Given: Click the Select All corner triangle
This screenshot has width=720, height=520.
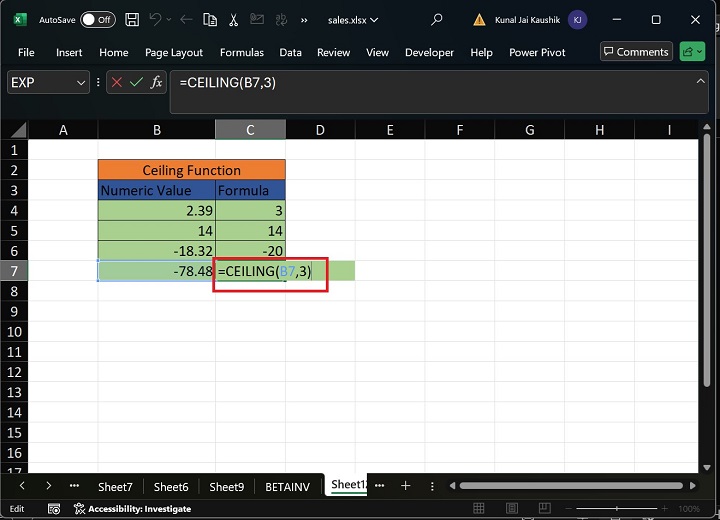Looking at the screenshot, I should [17, 130].
